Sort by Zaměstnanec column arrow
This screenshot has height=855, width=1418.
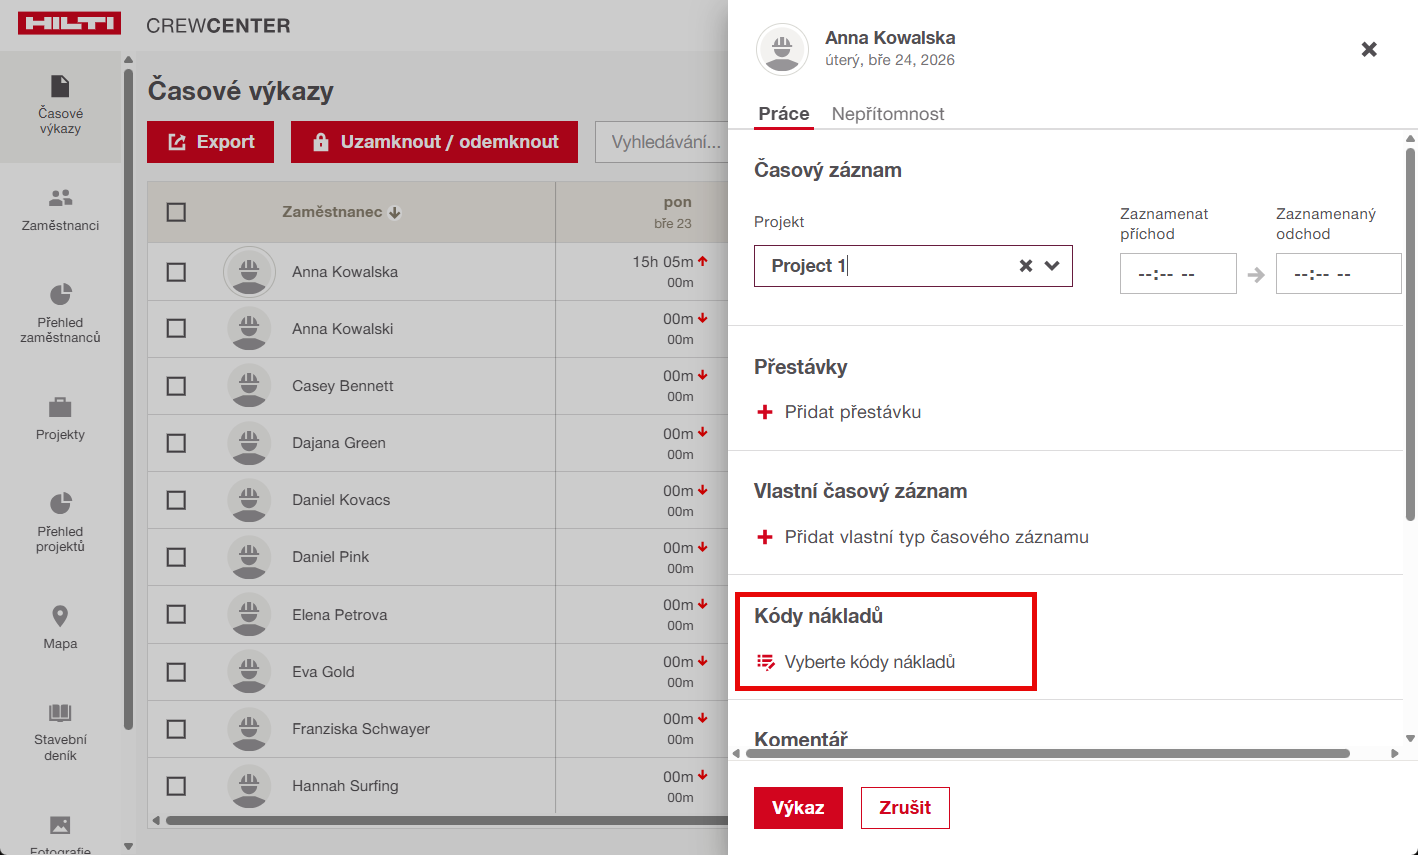click(395, 212)
